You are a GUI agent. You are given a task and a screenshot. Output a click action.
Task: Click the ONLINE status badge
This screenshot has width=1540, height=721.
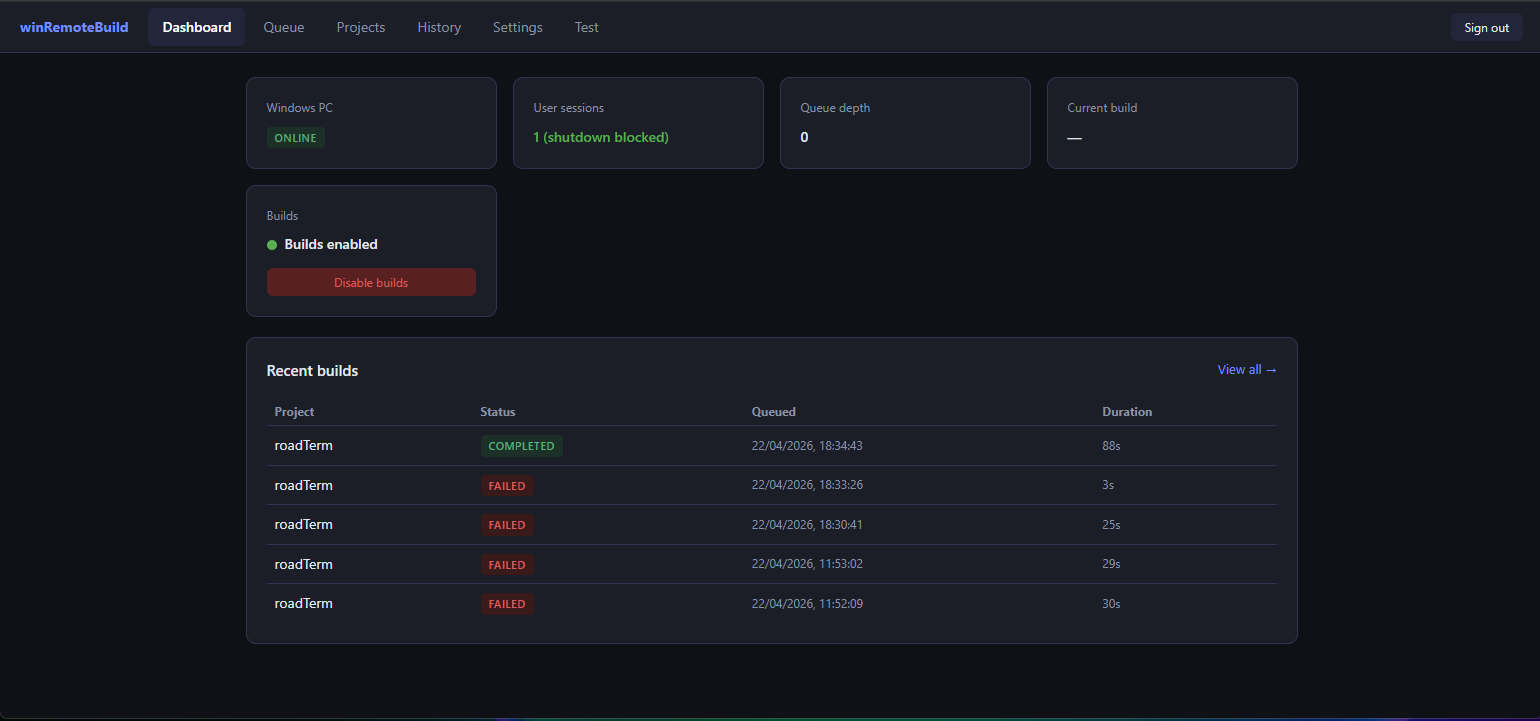pyautogui.click(x=295, y=137)
